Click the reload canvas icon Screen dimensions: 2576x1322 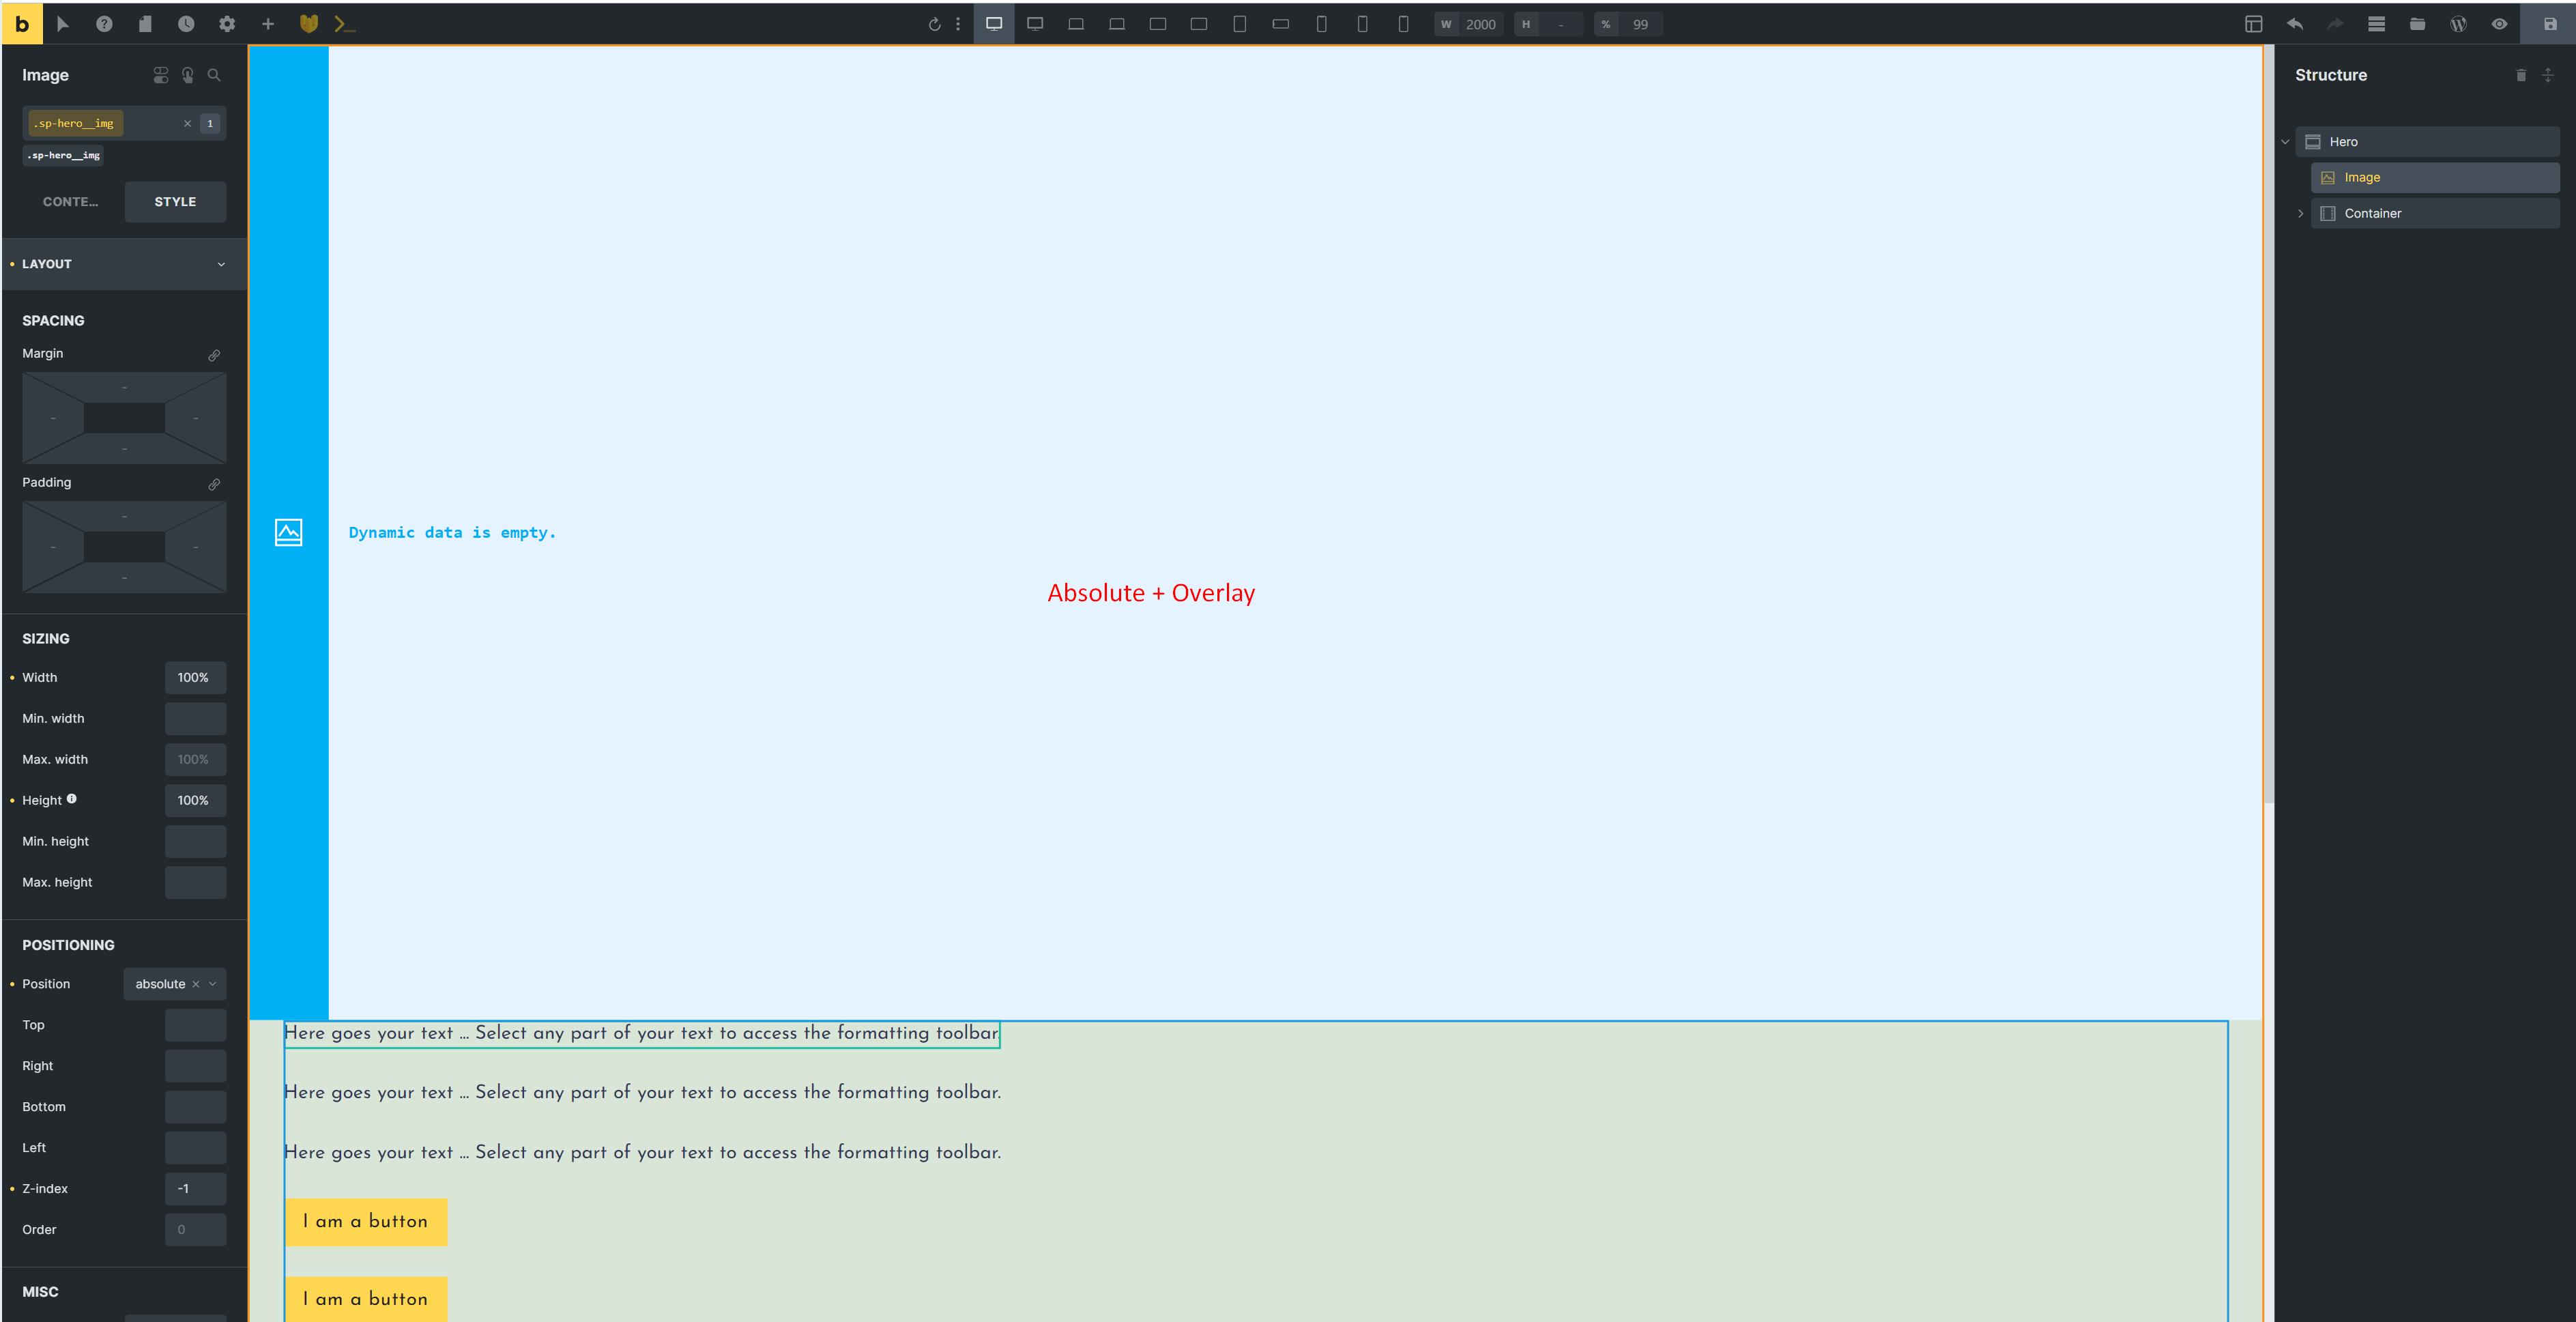(x=934, y=24)
